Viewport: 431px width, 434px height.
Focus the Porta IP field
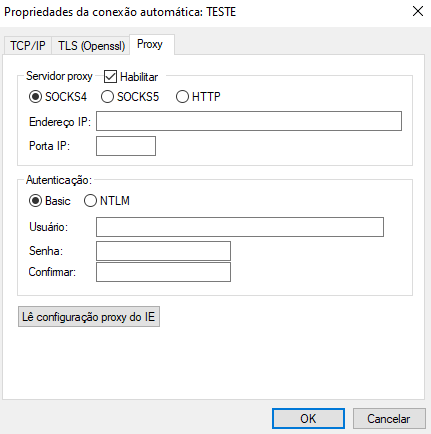[x=126, y=146]
